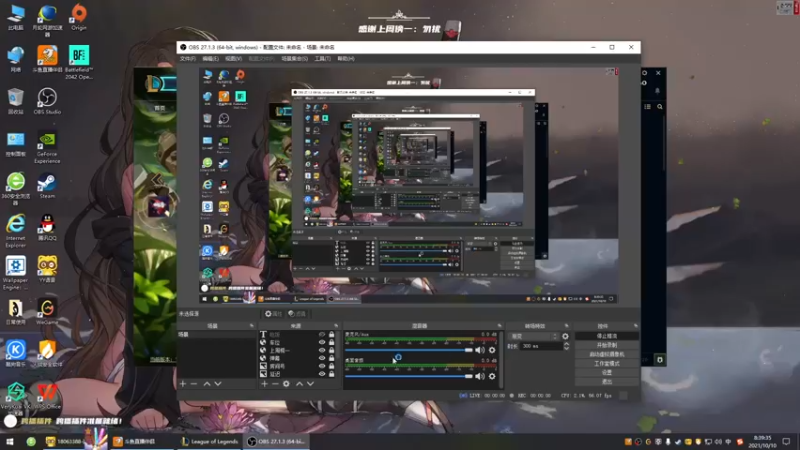
Task: Adjust desktop audio volume slider
Action: tap(409, 376)
